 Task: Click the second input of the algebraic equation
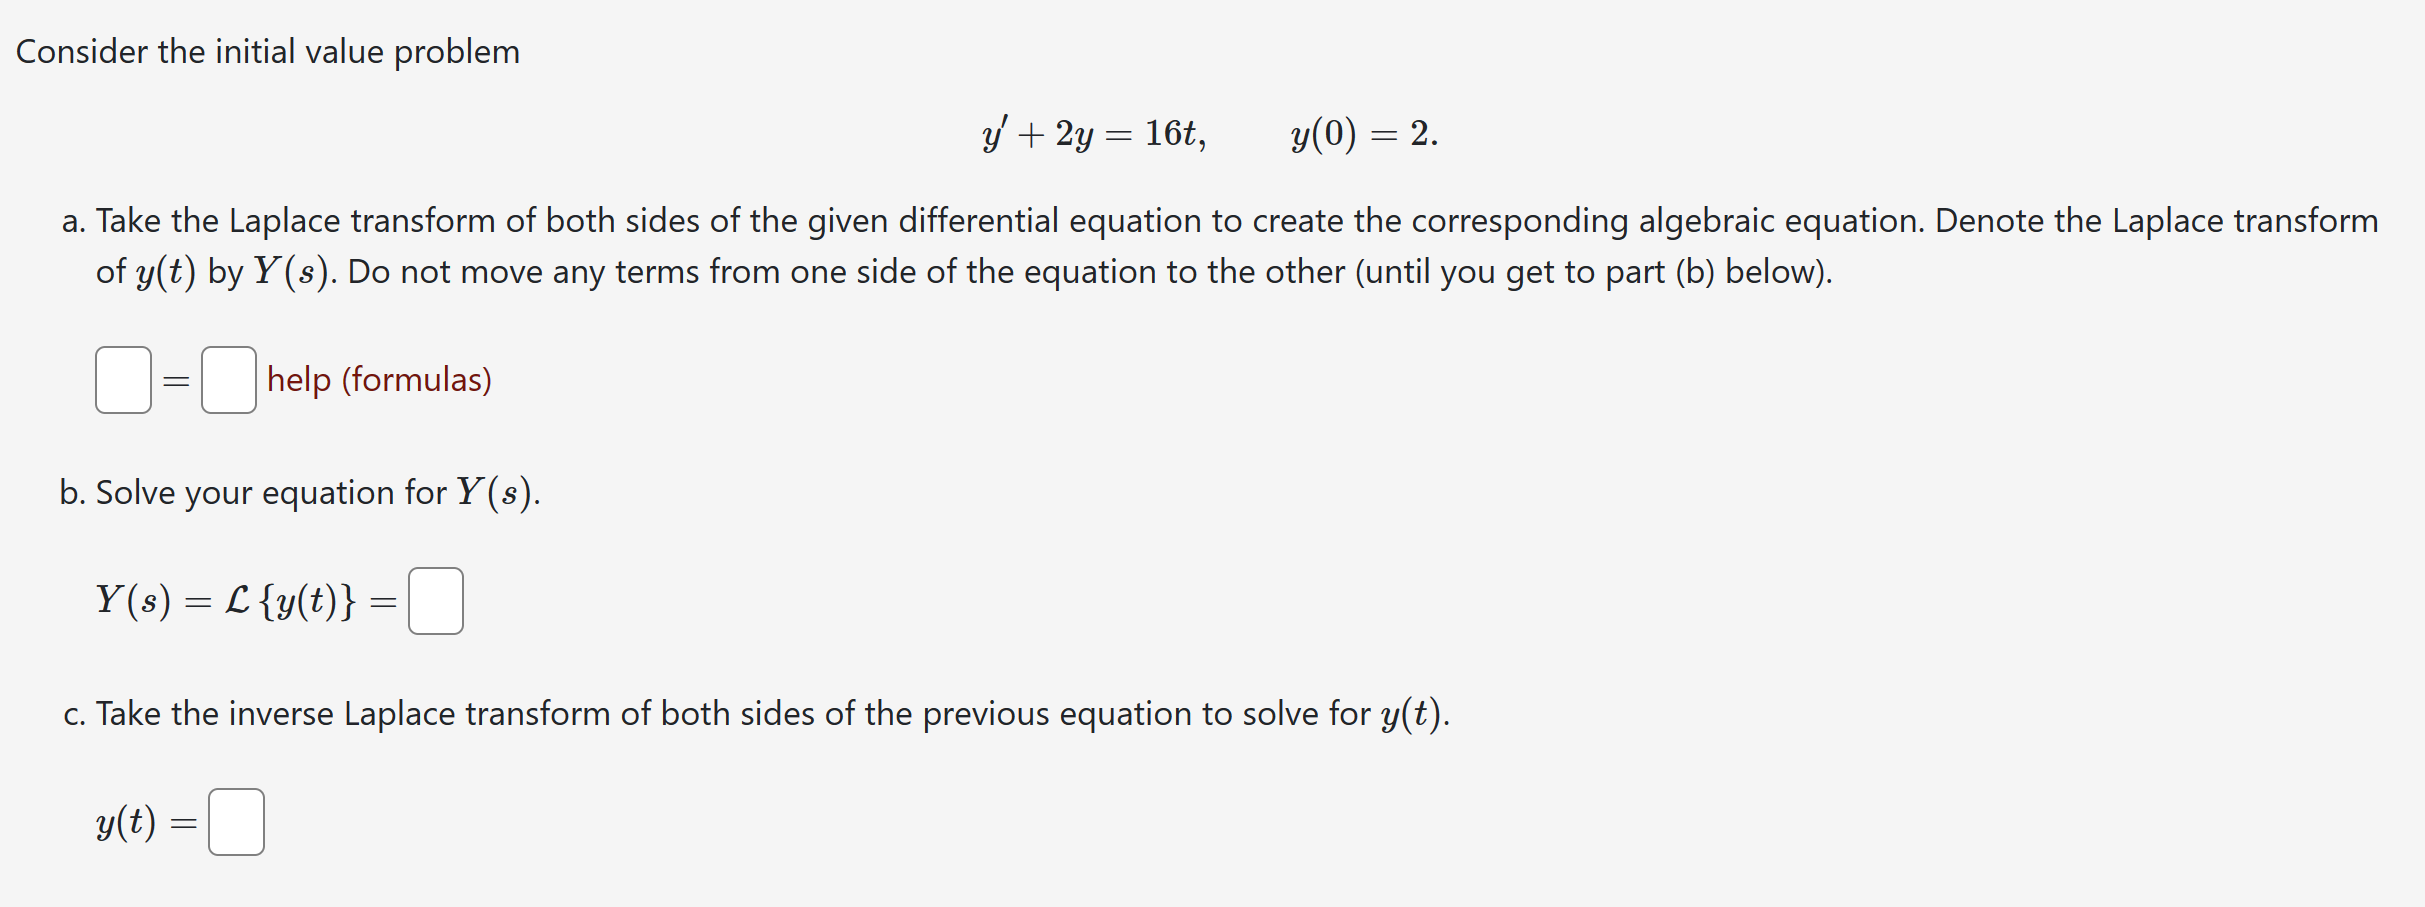228,380
